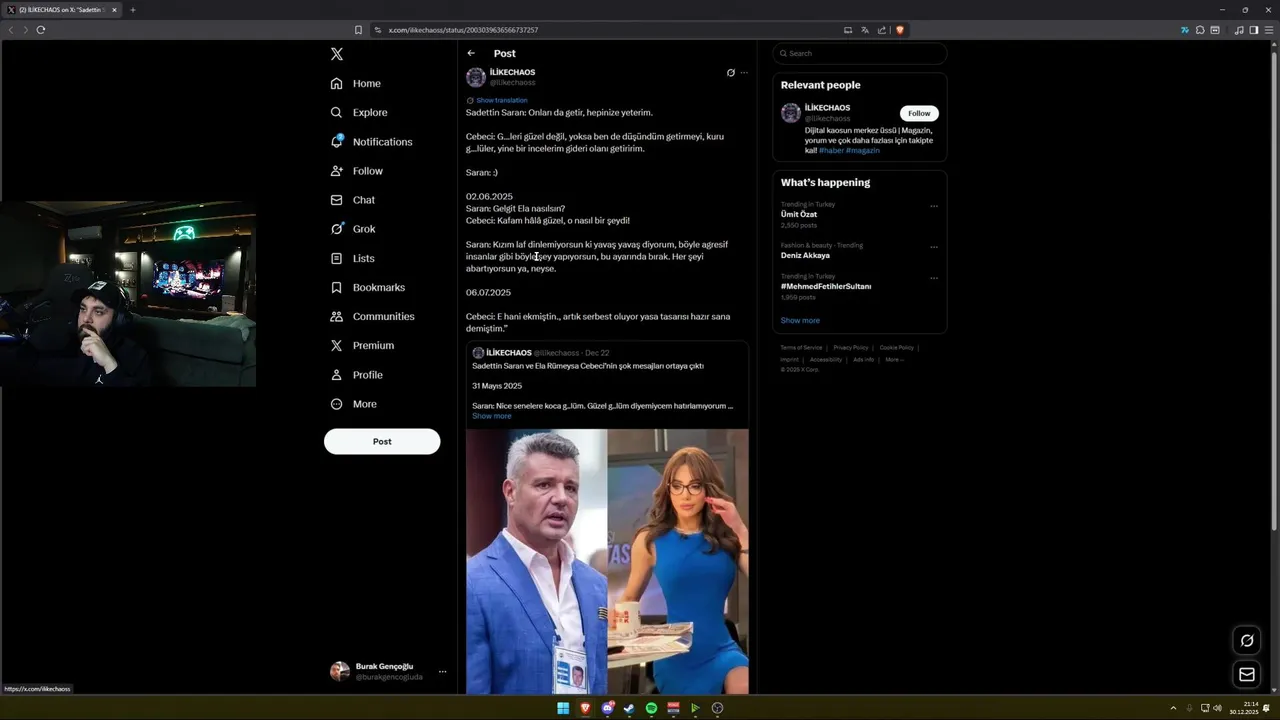
Task: Click Show more in the quoted post
Action: (x=491, y=416)
